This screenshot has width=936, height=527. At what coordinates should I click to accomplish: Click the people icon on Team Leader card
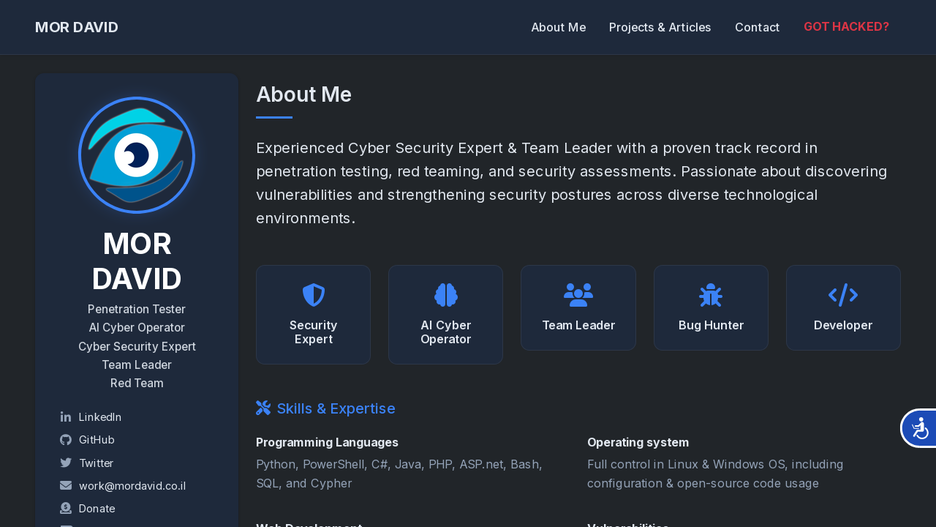(578, 295)
